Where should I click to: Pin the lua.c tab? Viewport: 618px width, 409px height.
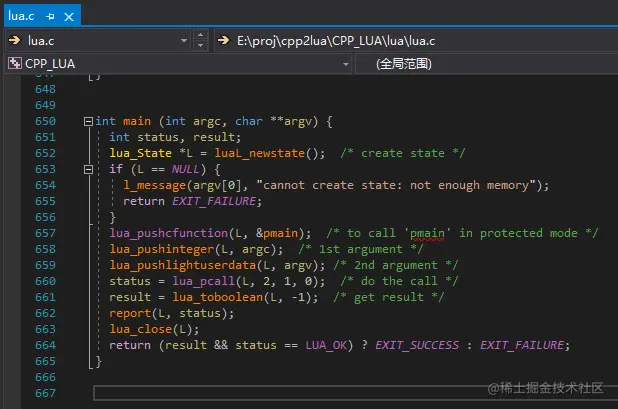(x=50, y=17)
